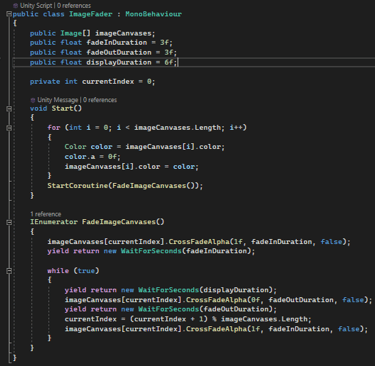
Task: Open the 'Unity Message' CodeLens link
Action: point(57,100)
